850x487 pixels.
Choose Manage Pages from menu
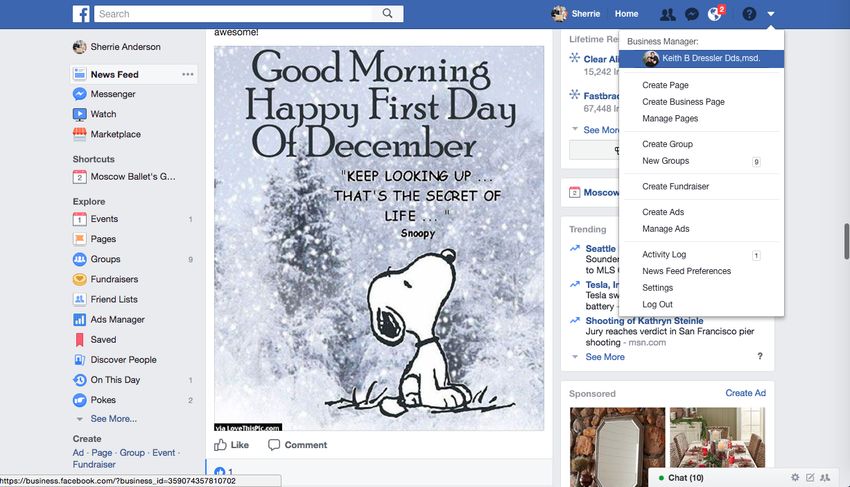670,119
